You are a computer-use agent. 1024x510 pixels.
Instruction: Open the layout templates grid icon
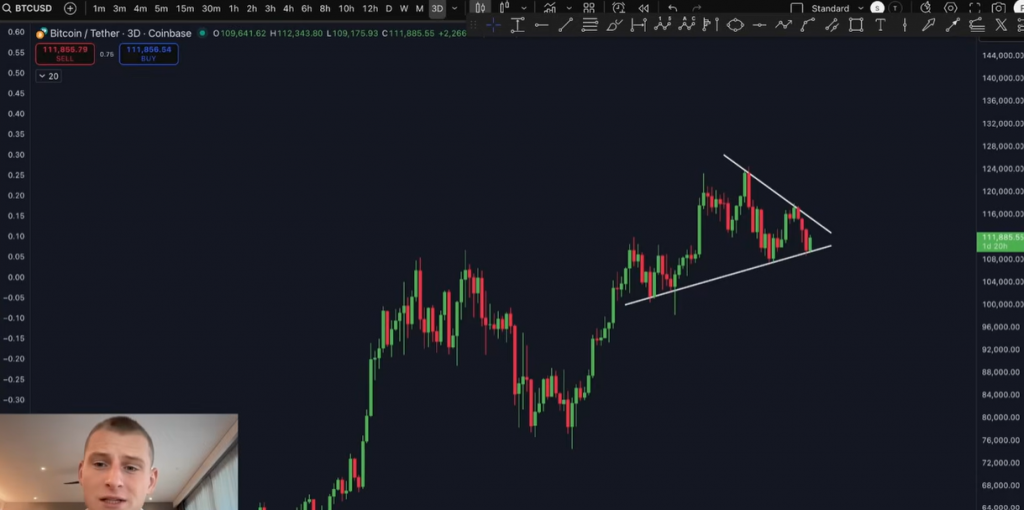(589, 8)
